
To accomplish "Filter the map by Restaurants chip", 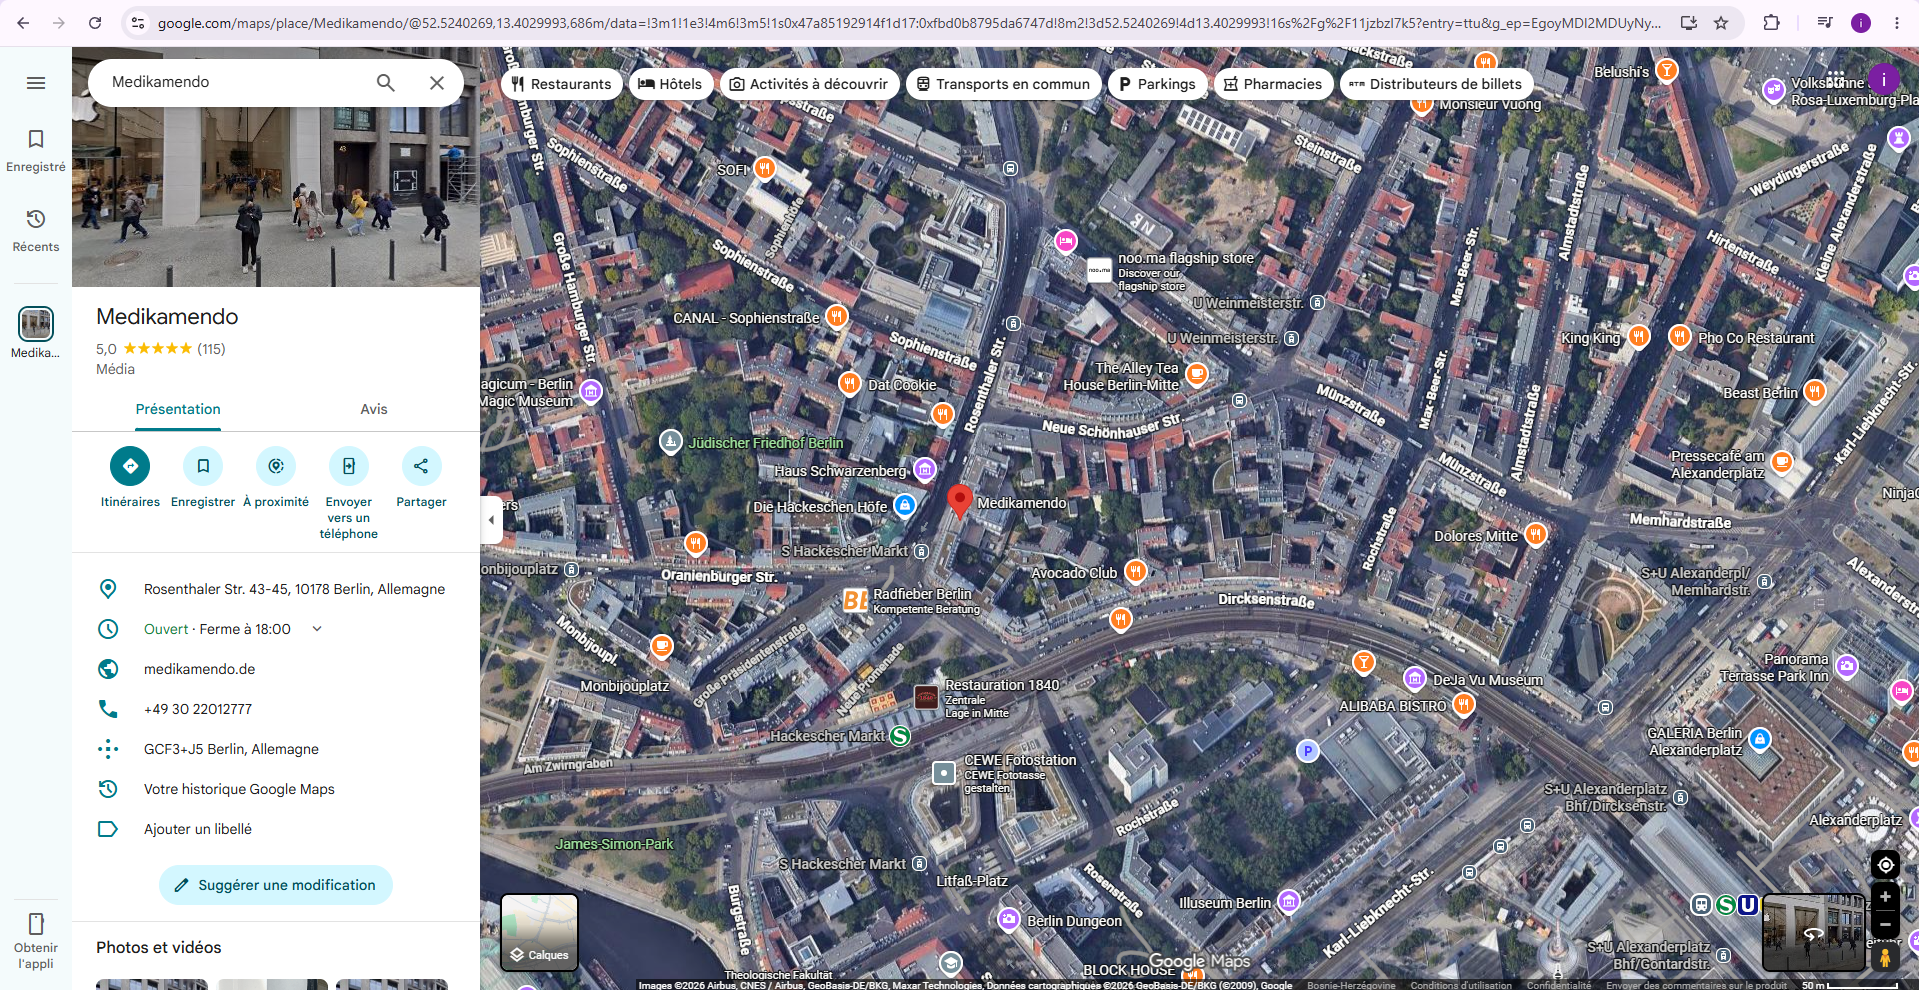I will 561,84.
